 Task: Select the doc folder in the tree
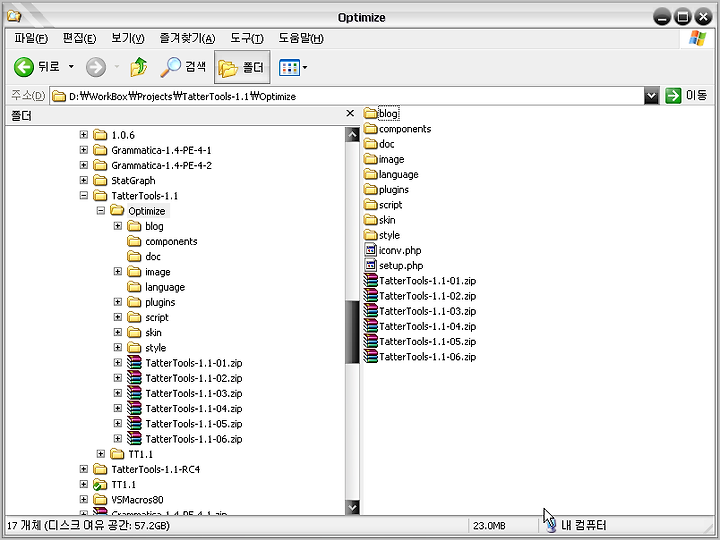153,257
